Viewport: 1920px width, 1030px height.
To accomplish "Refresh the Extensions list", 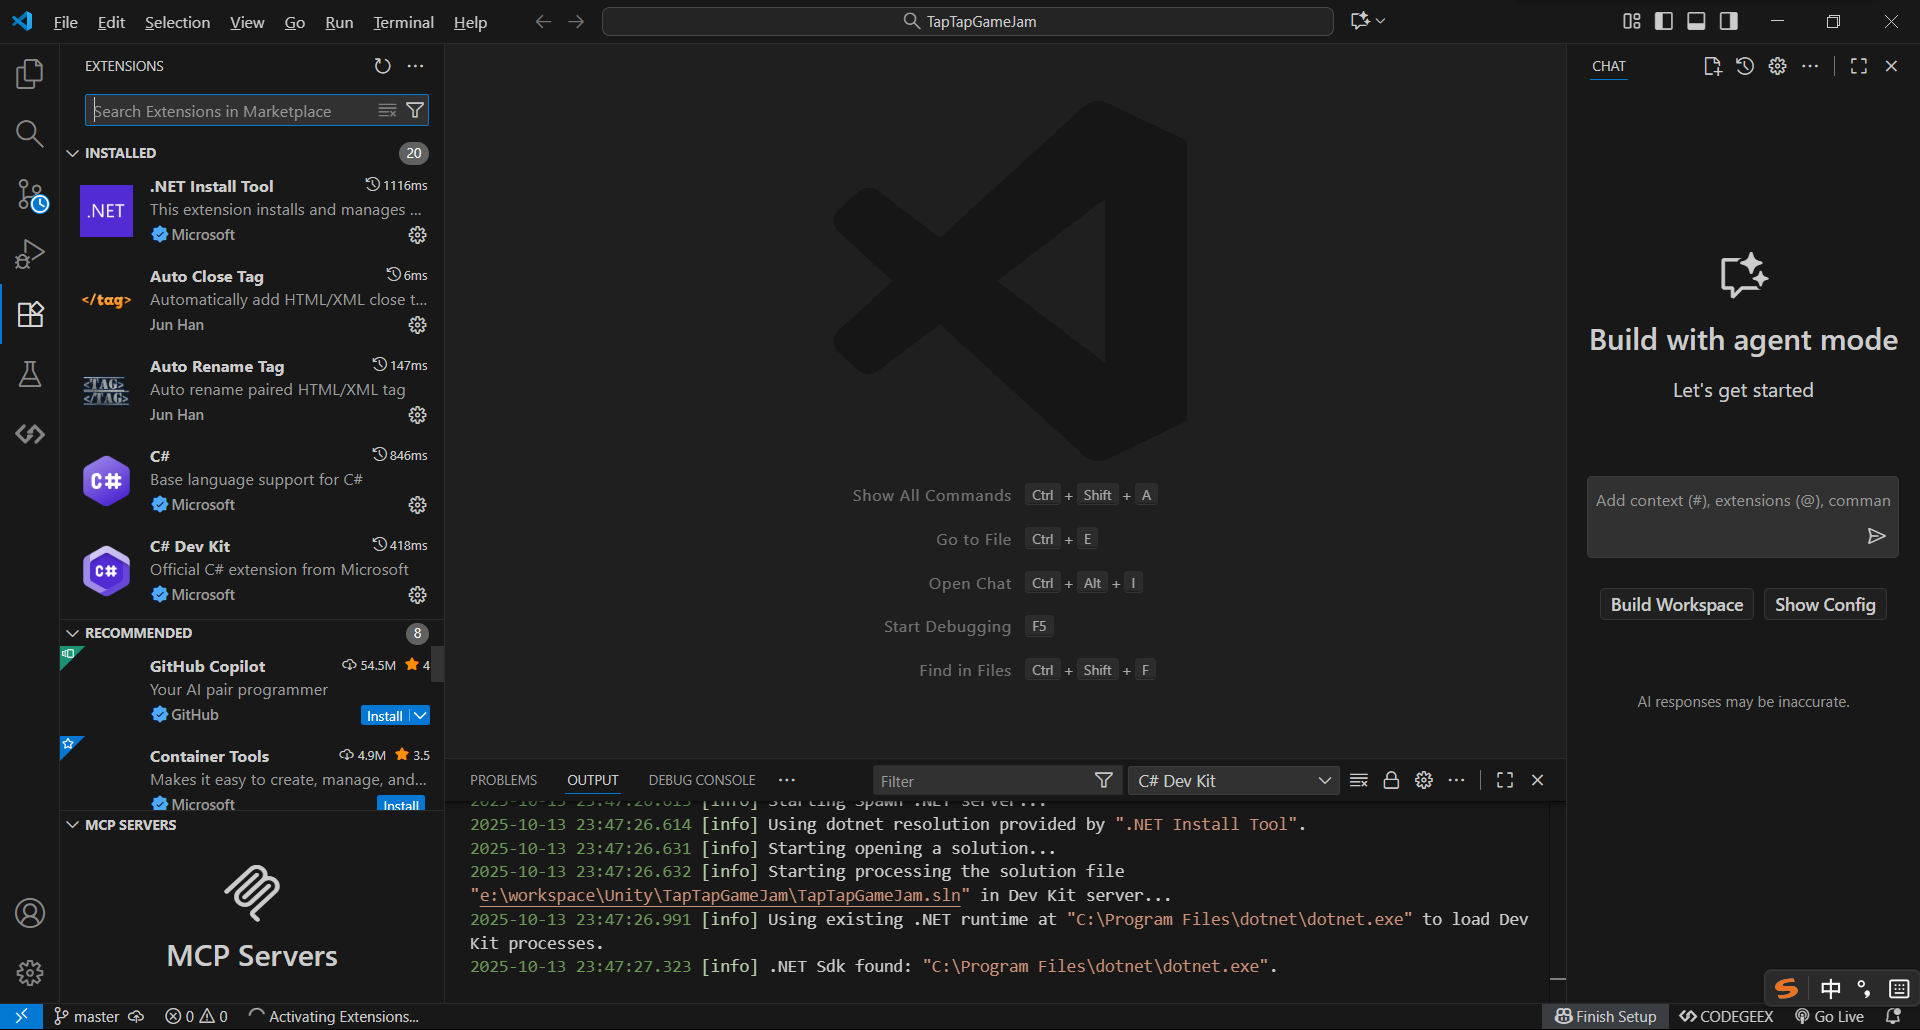I will (x=382, y=66).
